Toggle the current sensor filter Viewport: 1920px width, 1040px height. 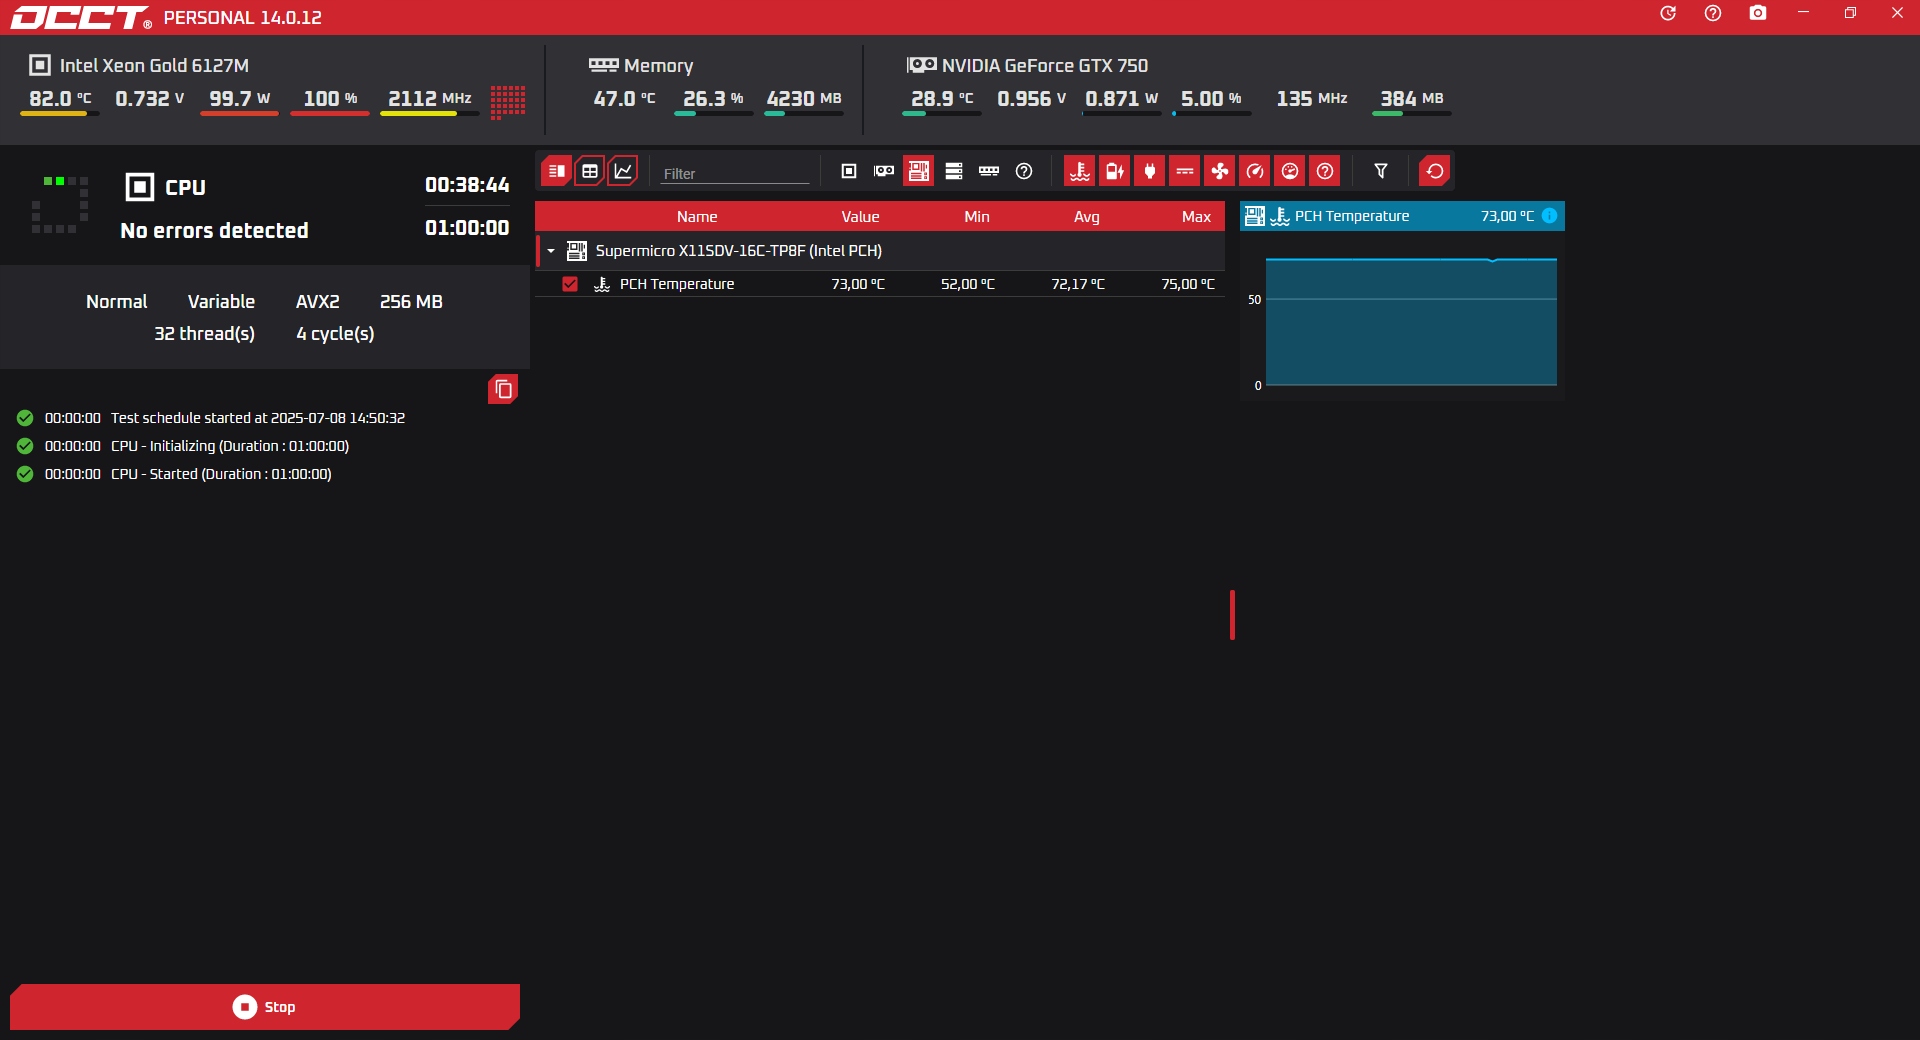pos(1185,171)
